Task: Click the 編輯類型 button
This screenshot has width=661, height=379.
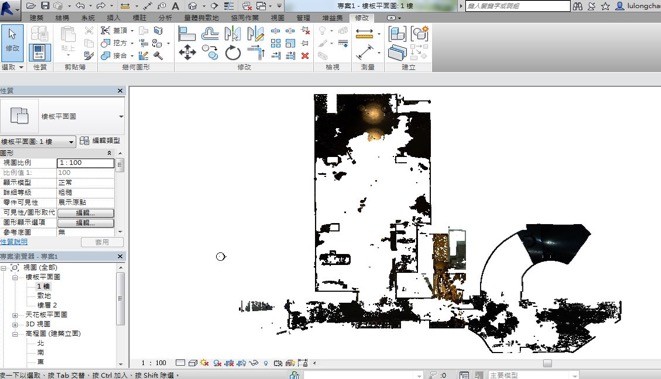Action: pos(100,141)
